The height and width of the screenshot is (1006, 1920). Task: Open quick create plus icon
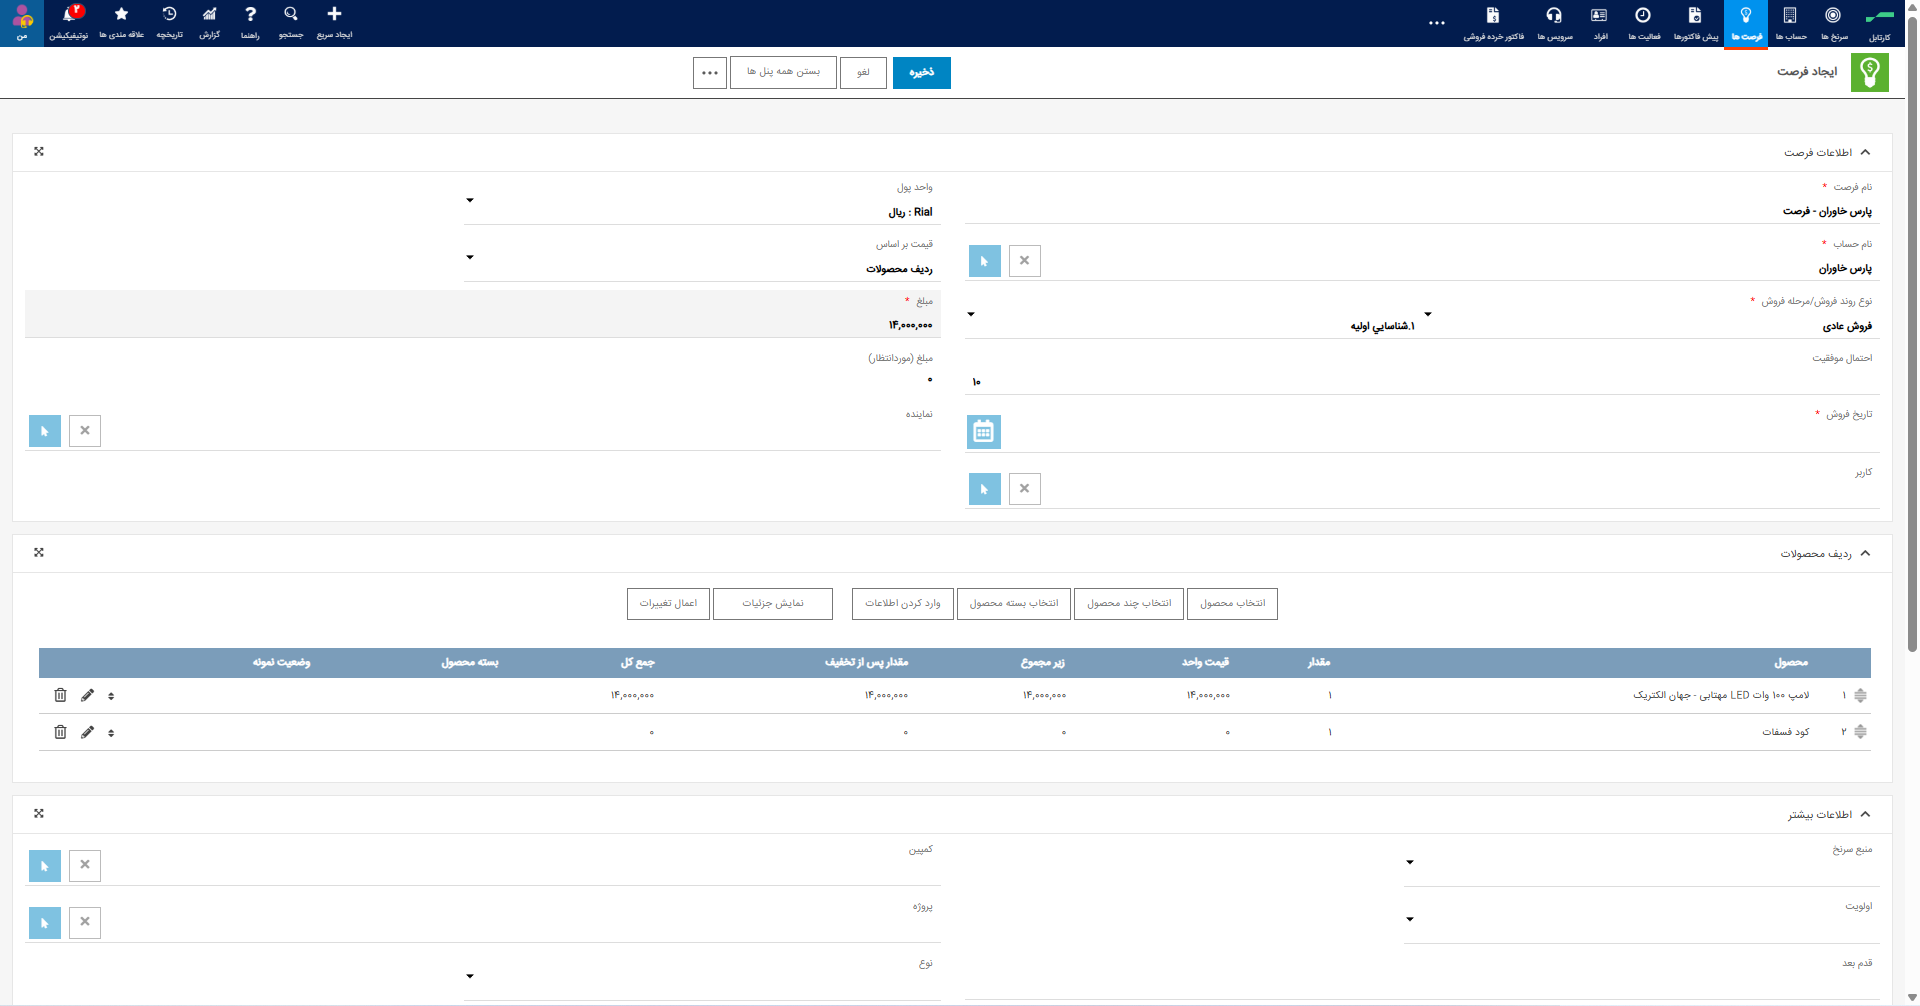pos(335,22)
